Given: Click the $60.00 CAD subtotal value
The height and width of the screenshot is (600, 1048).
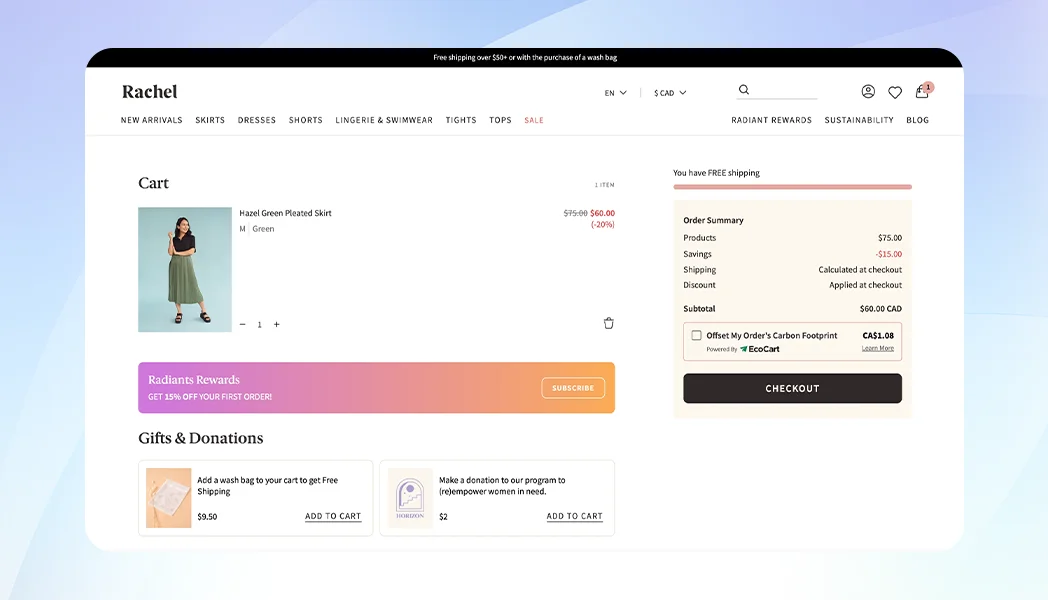Looking at the screenshot, I should coord(880,309).
